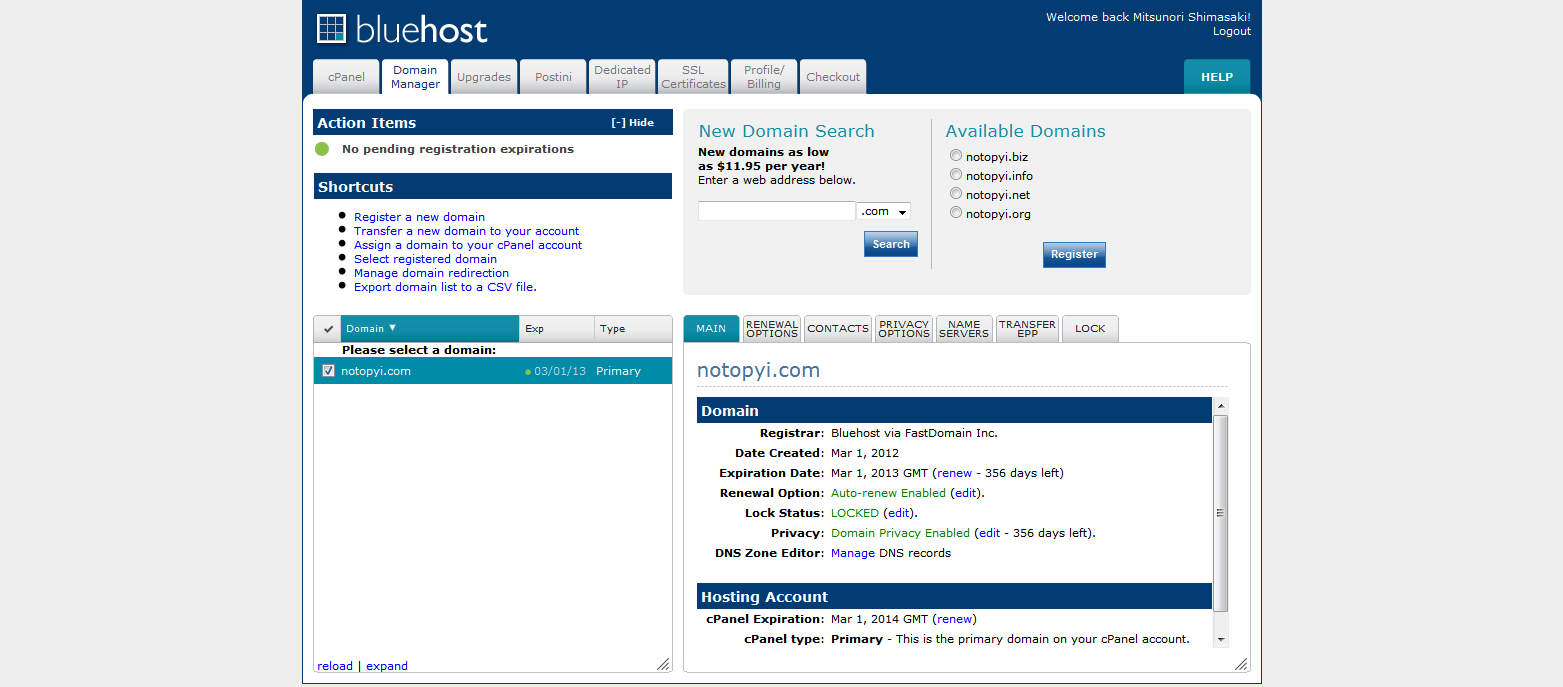Image resolution: width=1563 pixels, height=687 pixels.
Task: Open the cPanel tab
Action: [x=346, y=77]
